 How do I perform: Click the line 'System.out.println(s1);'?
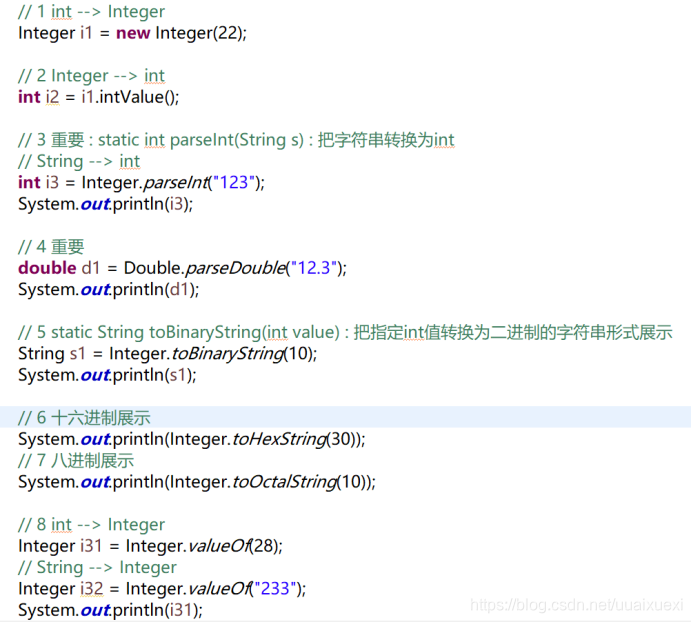click(107, 375)
